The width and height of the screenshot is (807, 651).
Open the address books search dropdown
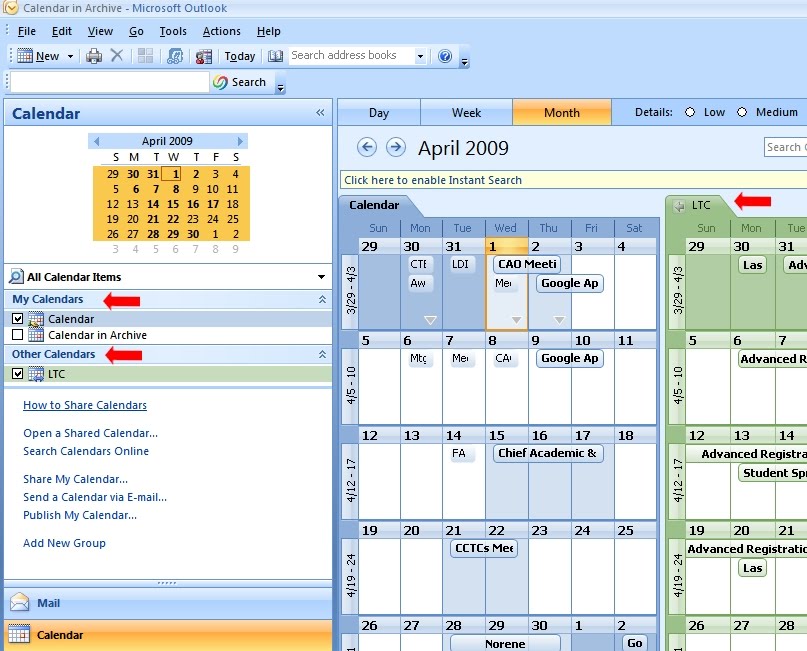tap(420, 56)
